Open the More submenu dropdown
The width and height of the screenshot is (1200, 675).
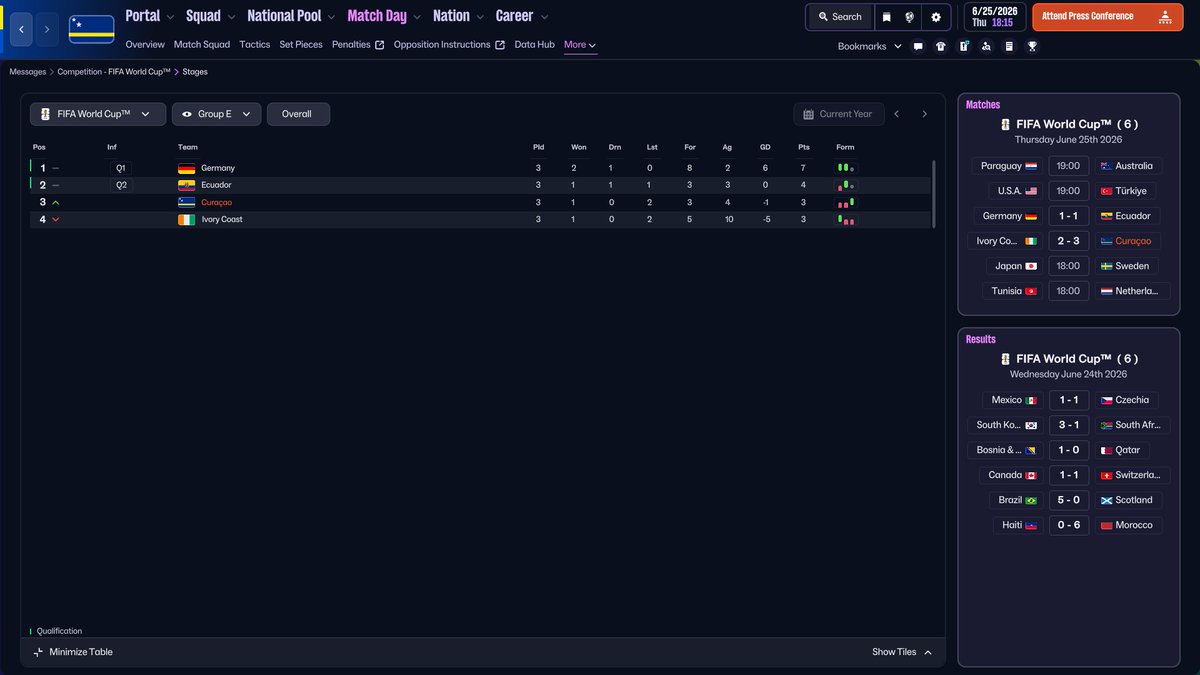pyautogui.click(x=580, y=45)
